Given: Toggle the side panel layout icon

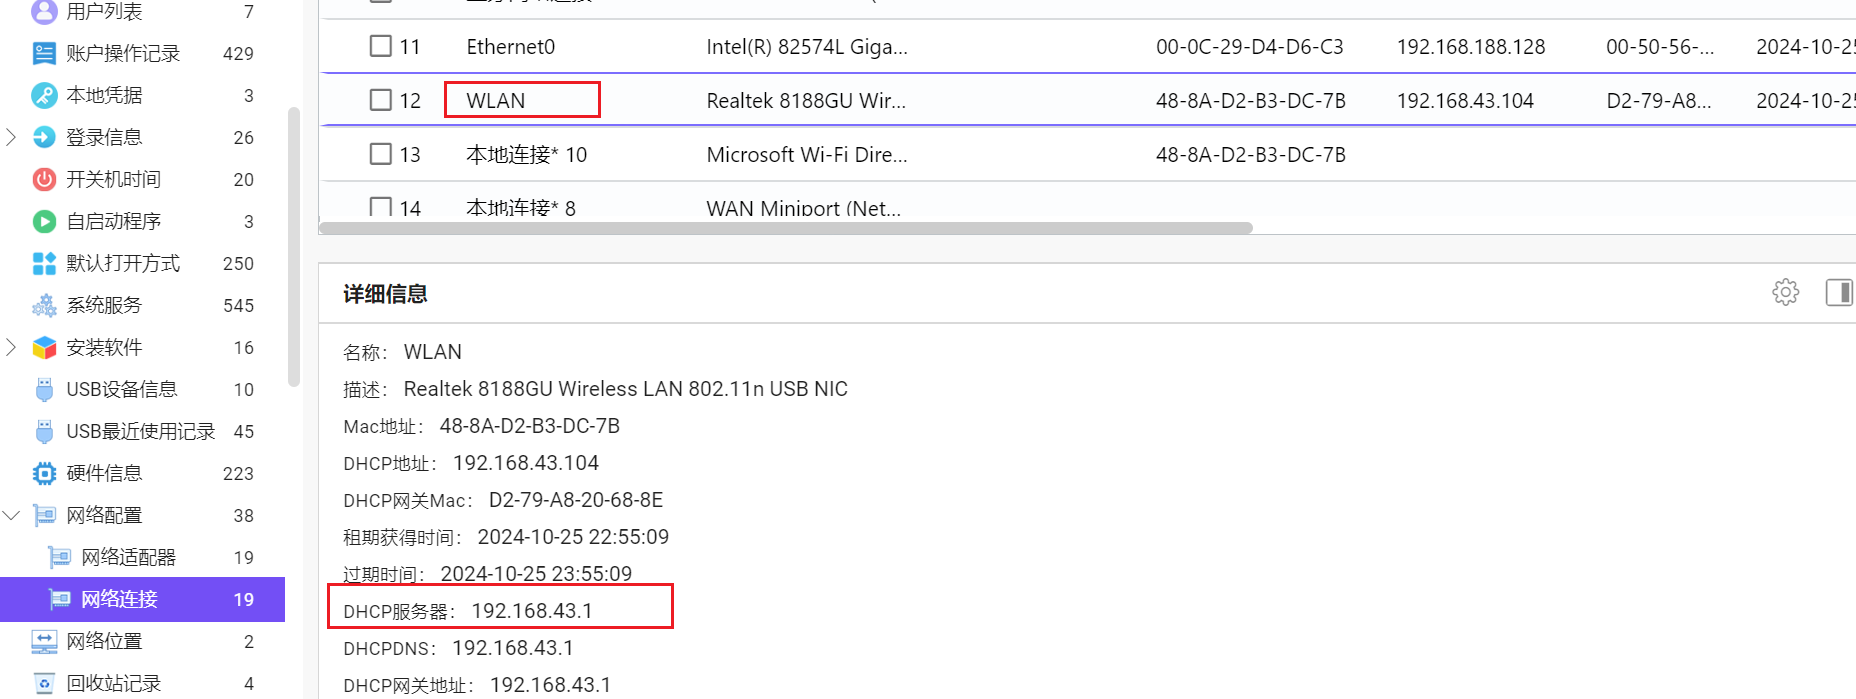Looking at the screenshot, I should [1838, 292].
